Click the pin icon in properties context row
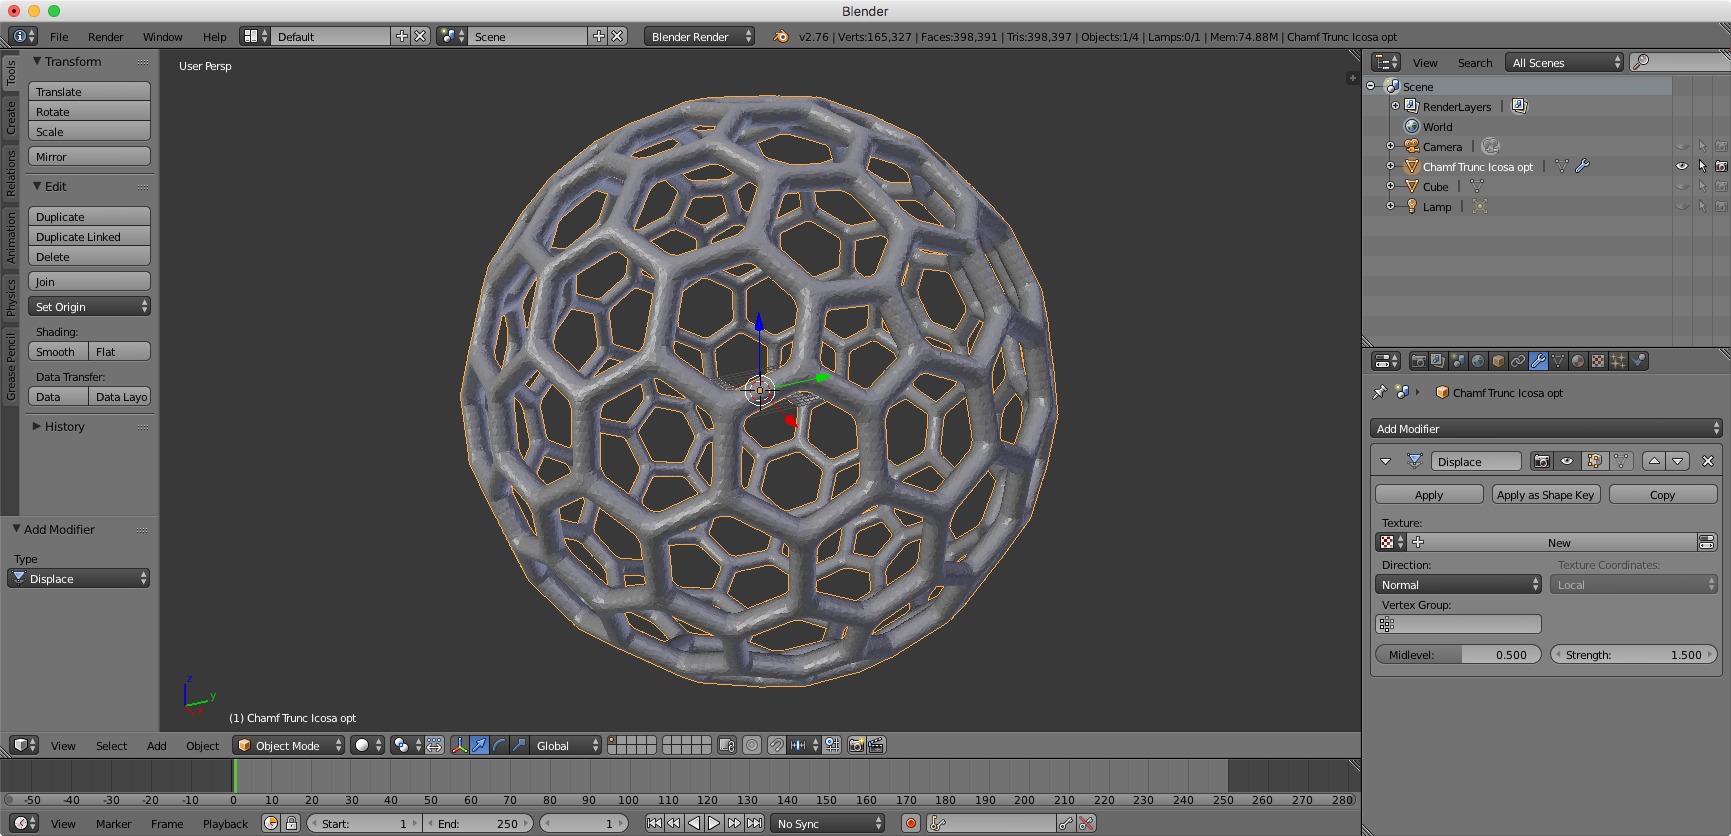The height and width of the screenshot is (836, 1731). click(x=1380, y=392)
